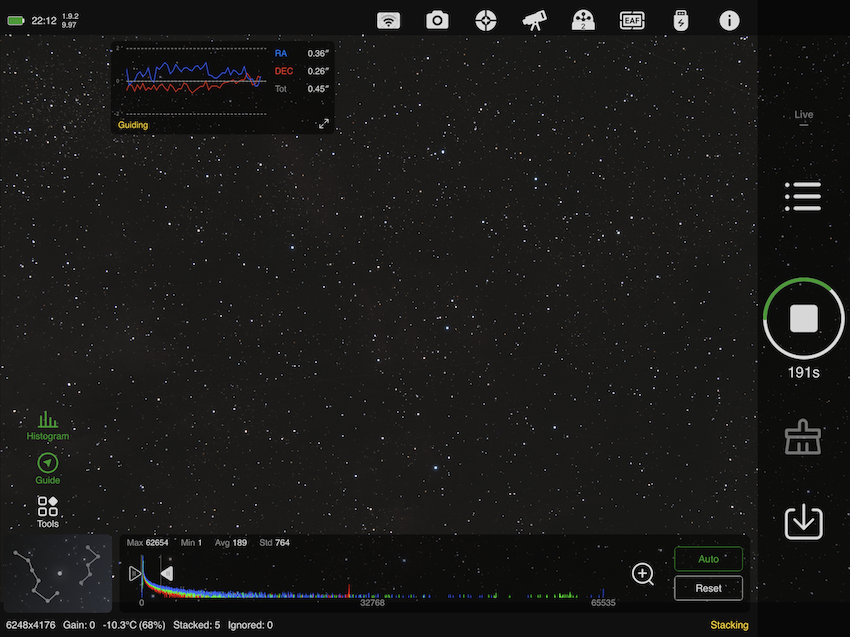The image size is (850, 637).
Task: Click the 191s exposure time readout
Action: (x=803, y=372)
